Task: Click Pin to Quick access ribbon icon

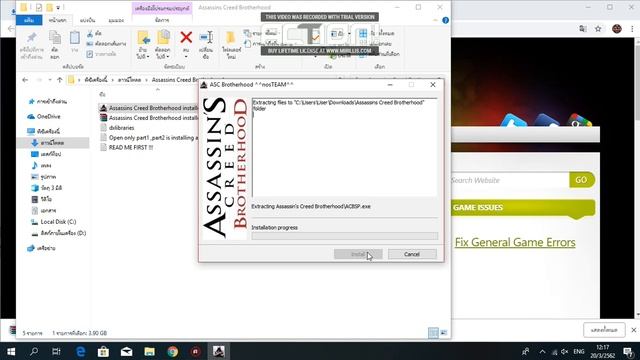Action: coord(31,38)
